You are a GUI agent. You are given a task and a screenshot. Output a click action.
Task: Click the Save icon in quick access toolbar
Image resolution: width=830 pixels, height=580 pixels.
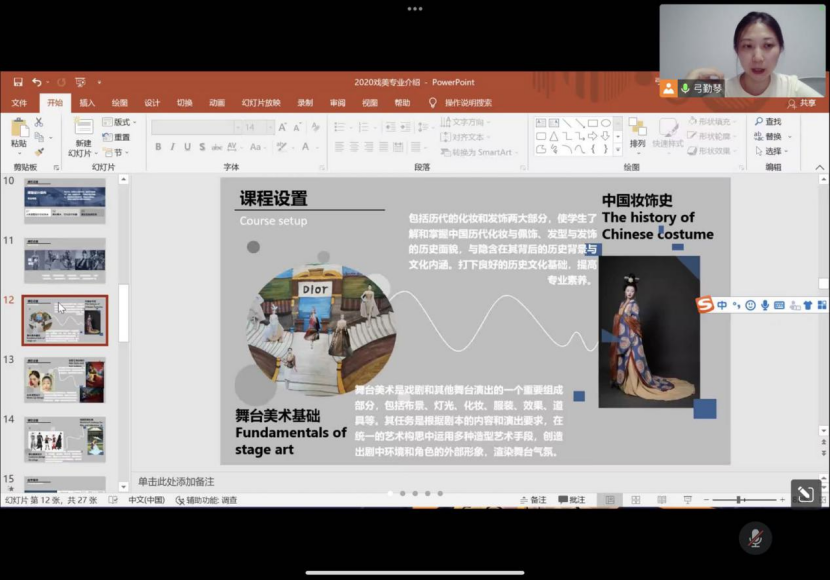[17, 82]
